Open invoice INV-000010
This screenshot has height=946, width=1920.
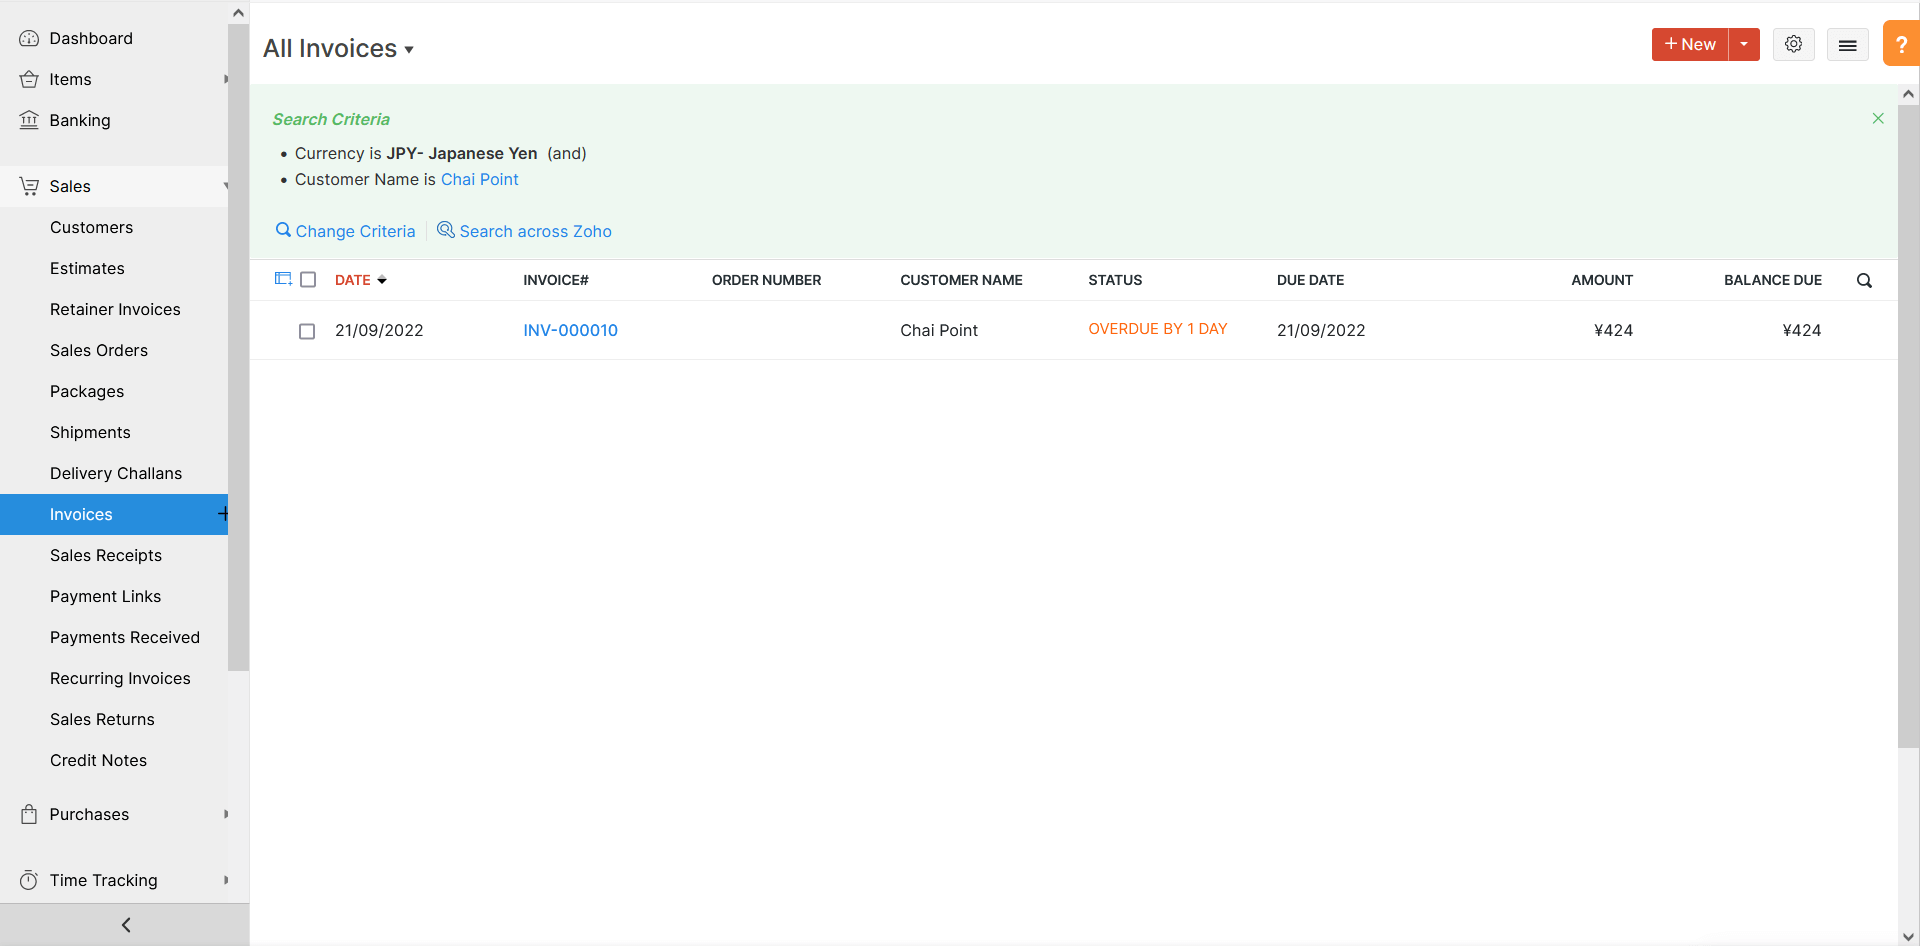click(570, 330)
